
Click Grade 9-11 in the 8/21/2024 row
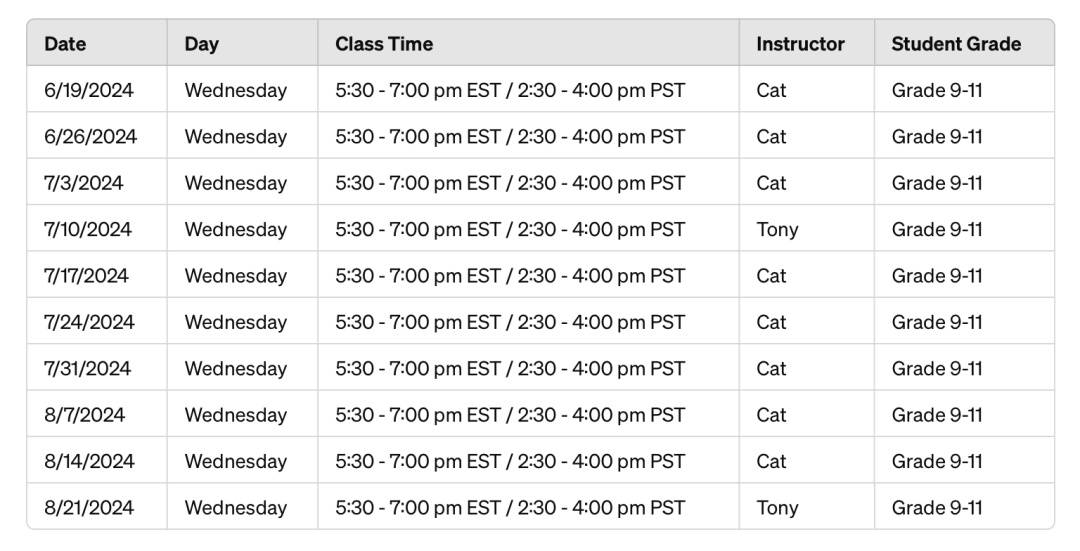click(x=937, y=508)
